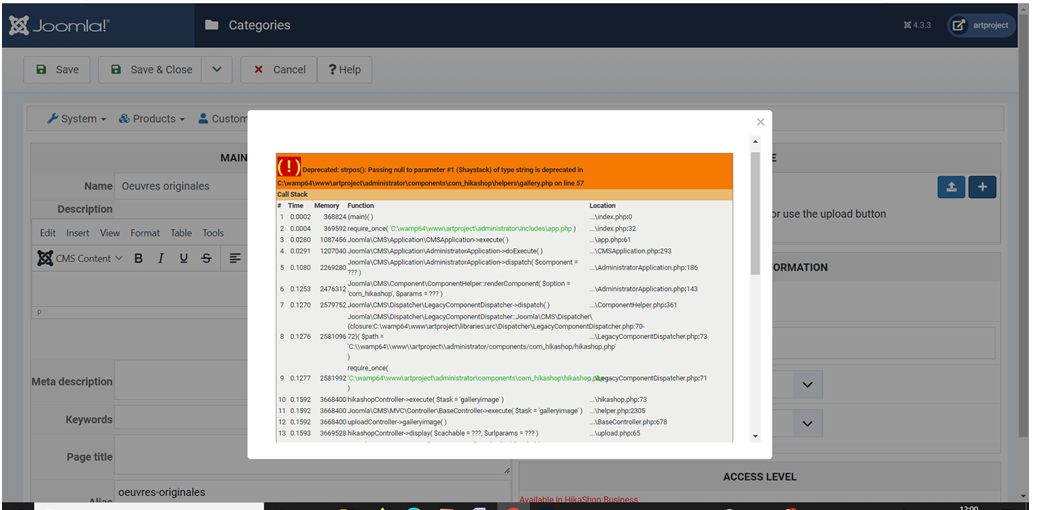The height and width of the screenshot is (510, 1053).
Task: Click the popup scrollbar down arrow
Action: click(x=755, y=436)
